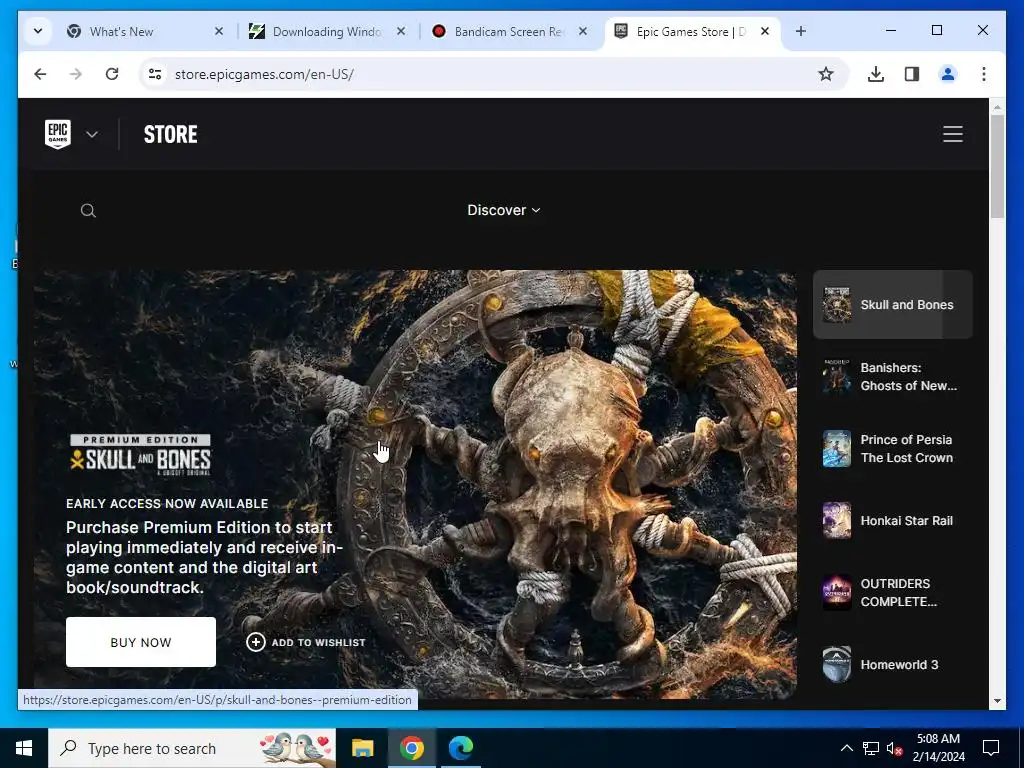1024x768 pixels.
Task: View site information icon in address bar
Action: [x=155, y=74]
